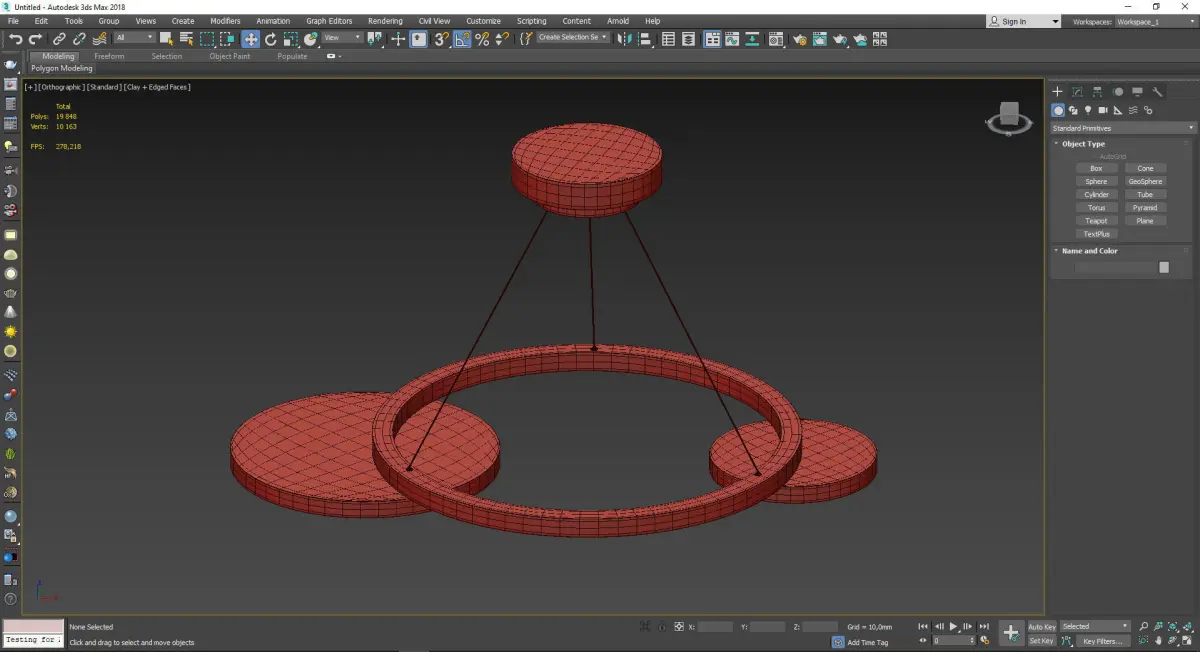
Task: Open the Standard Primitives dropdown
Action: pyautogui.click(x=1122, y=128)
